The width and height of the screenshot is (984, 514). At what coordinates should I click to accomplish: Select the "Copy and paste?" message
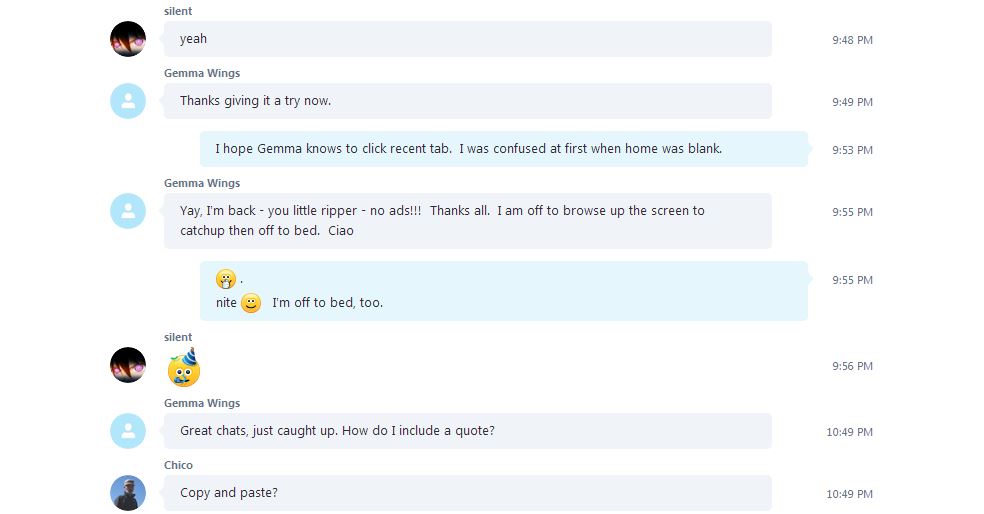(x=467, y=493)
